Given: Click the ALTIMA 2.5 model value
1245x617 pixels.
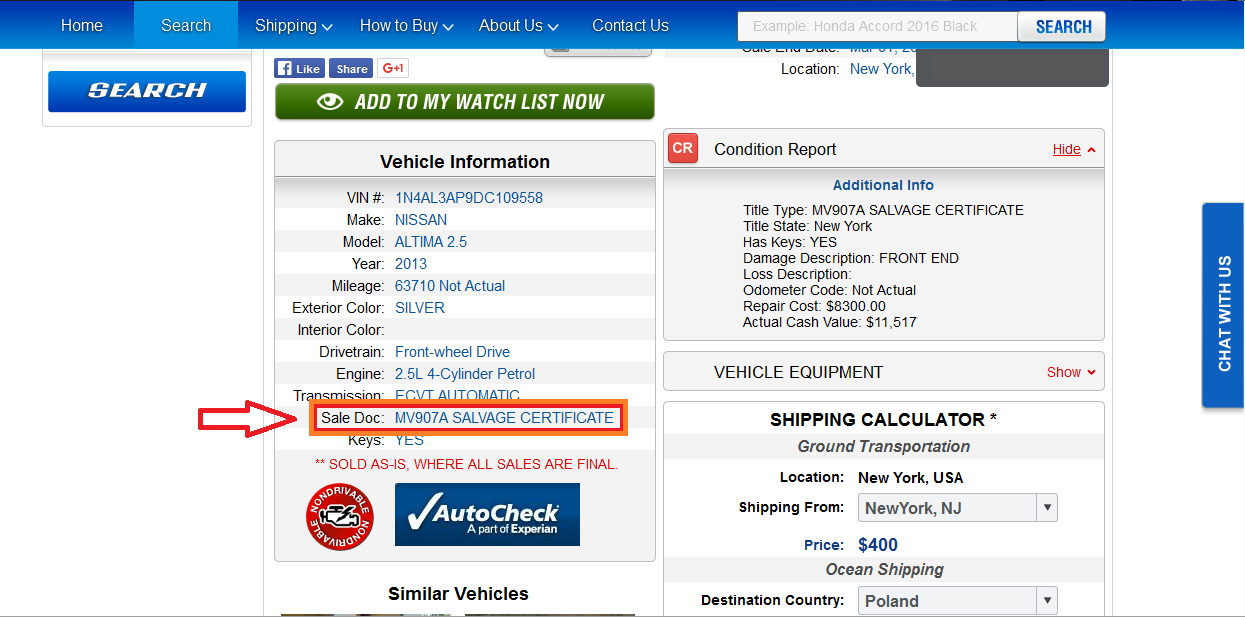Looking at the screenshot, I should click(x=431, y=242).
